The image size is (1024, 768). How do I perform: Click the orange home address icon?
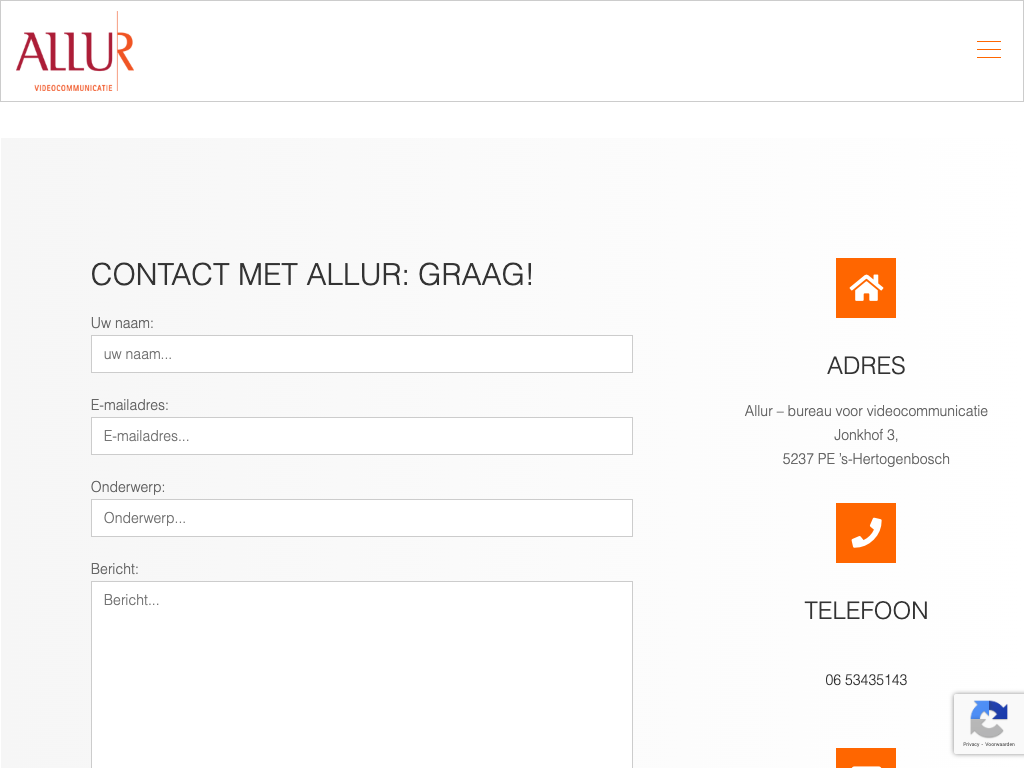(866, 288)
